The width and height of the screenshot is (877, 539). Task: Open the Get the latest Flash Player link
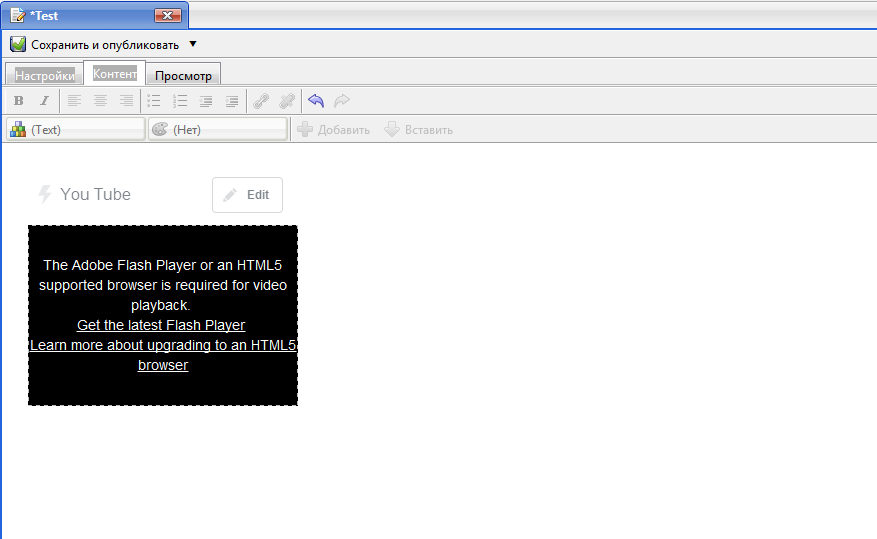pos(161,325)
